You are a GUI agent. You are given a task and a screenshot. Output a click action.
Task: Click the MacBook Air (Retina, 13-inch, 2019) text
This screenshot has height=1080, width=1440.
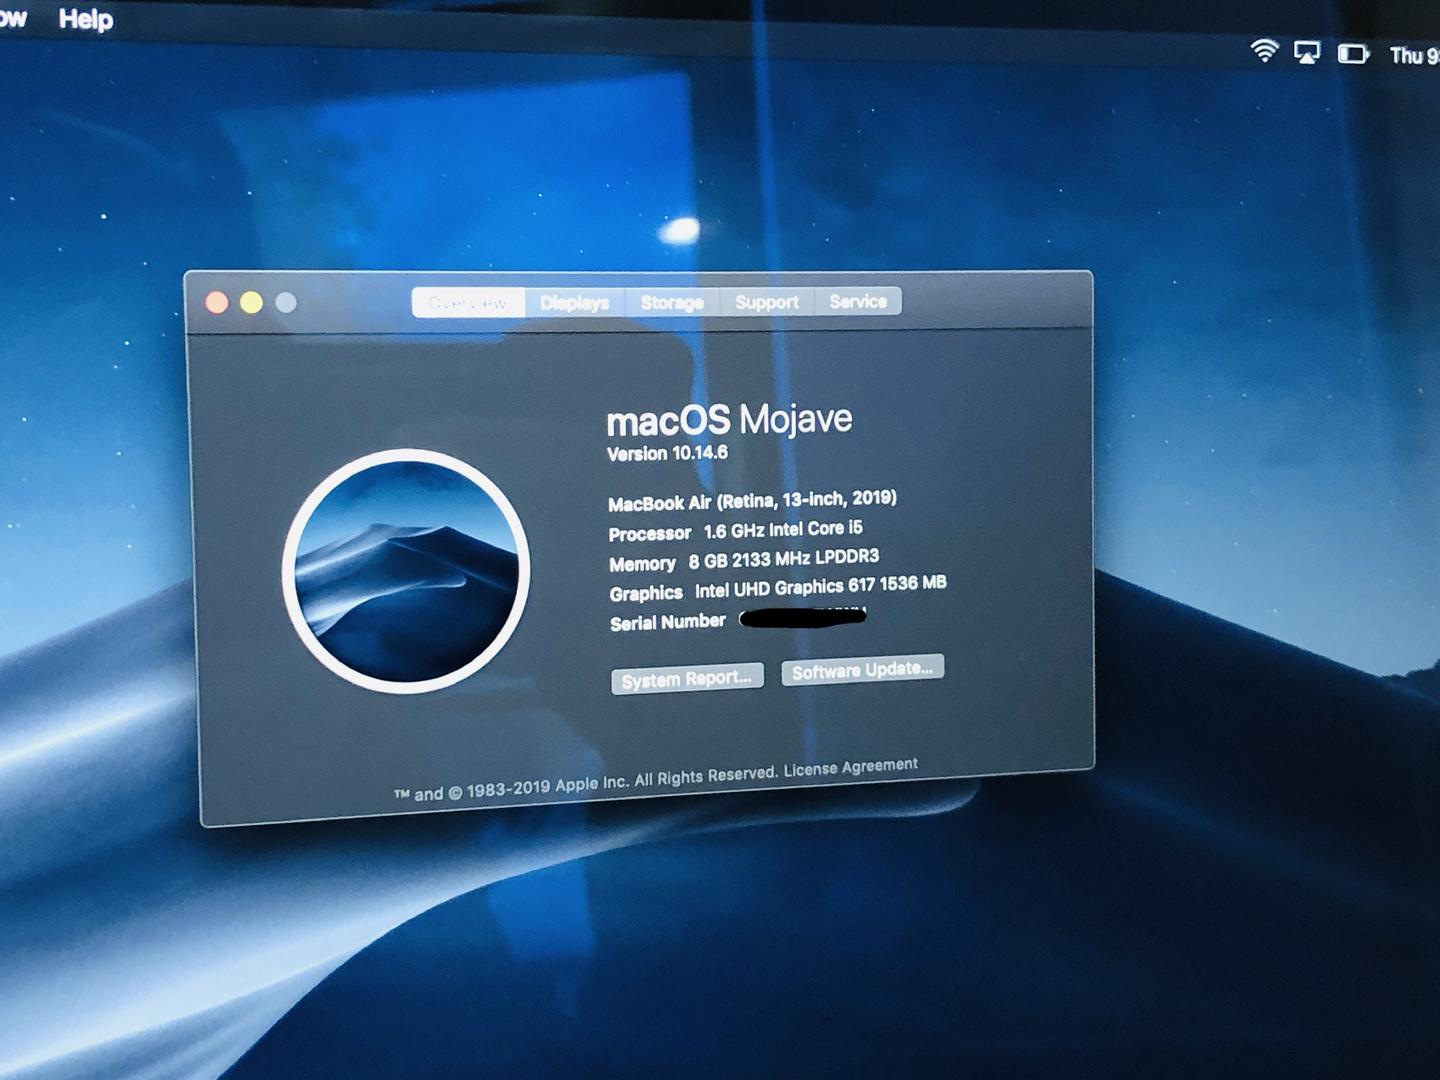coord(752,501)
